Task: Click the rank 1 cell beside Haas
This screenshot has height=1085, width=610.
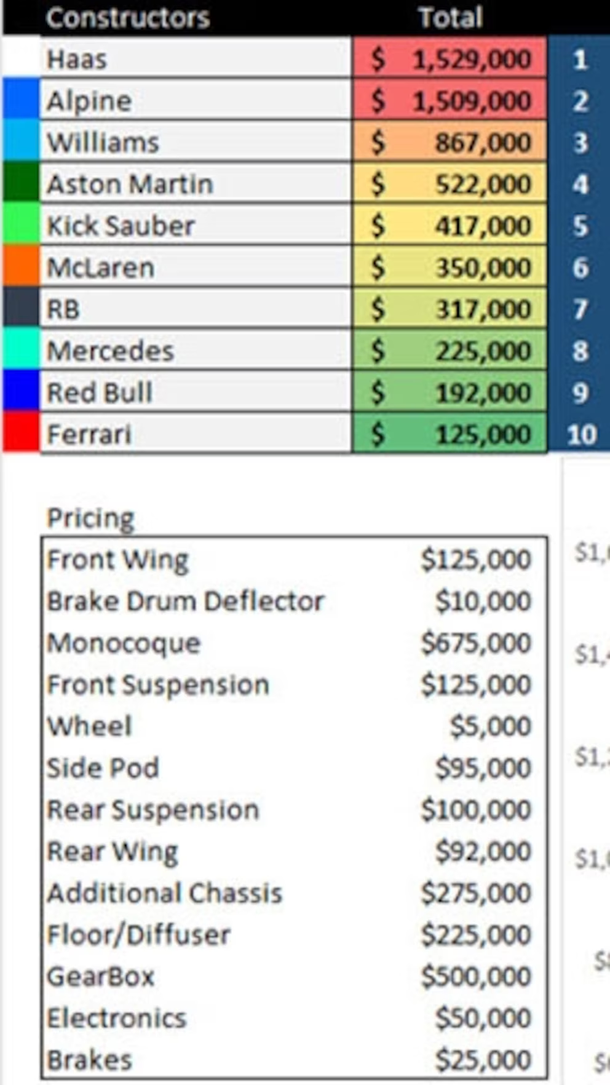Action: coord(580,59)
